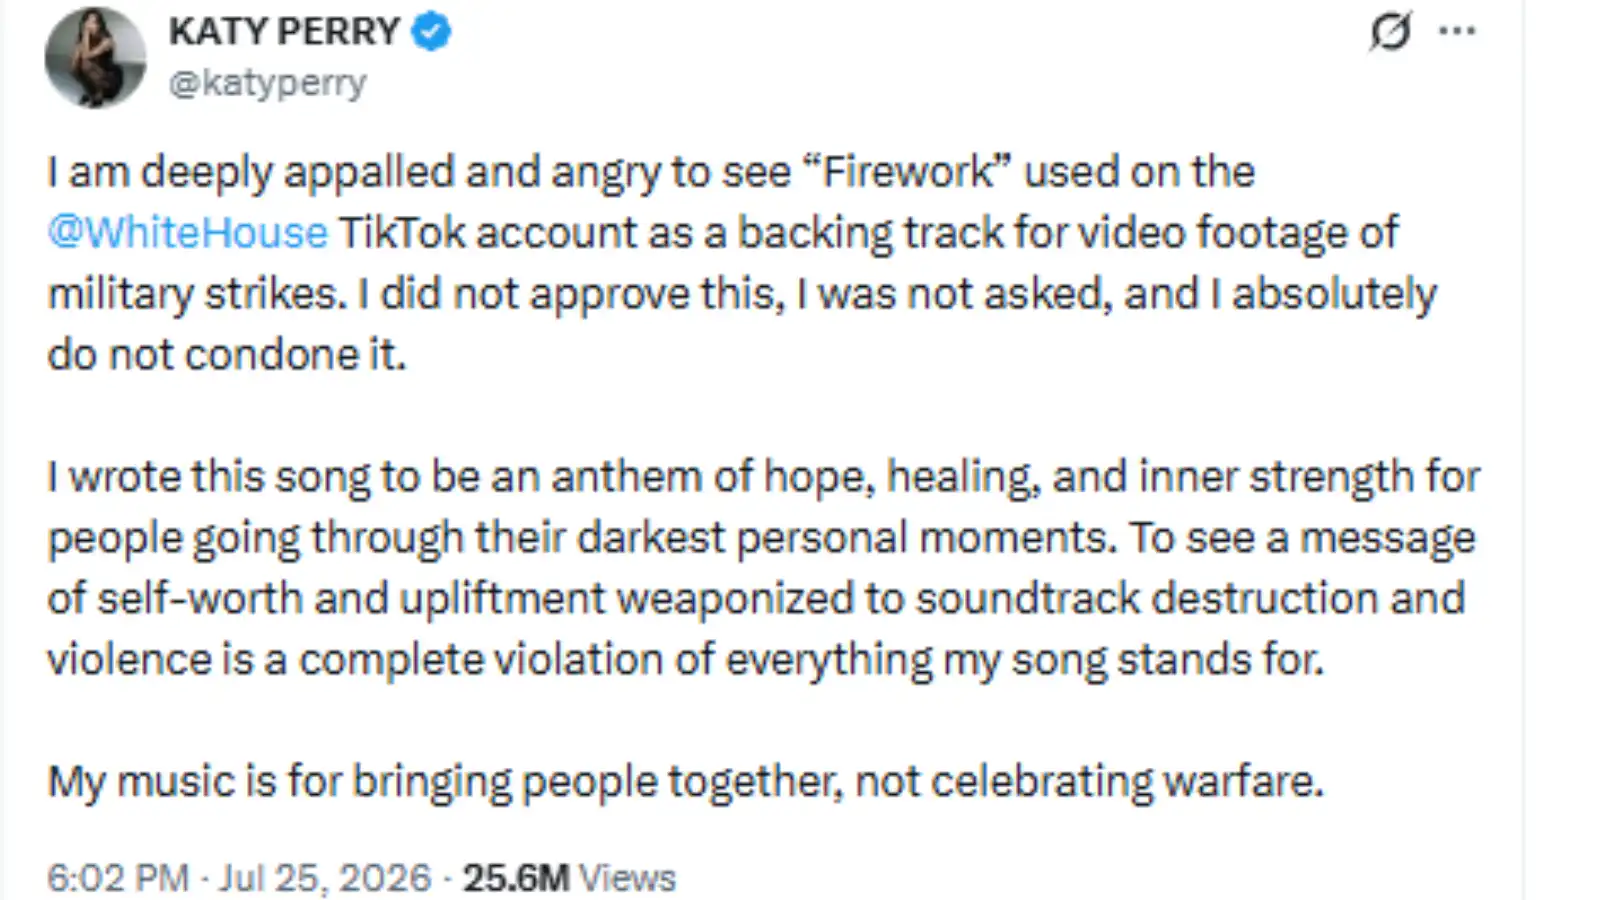The width and height of the screenshot is (1600, 900).
Task: Click the word Views after the count
Action: tap(628, 878)
